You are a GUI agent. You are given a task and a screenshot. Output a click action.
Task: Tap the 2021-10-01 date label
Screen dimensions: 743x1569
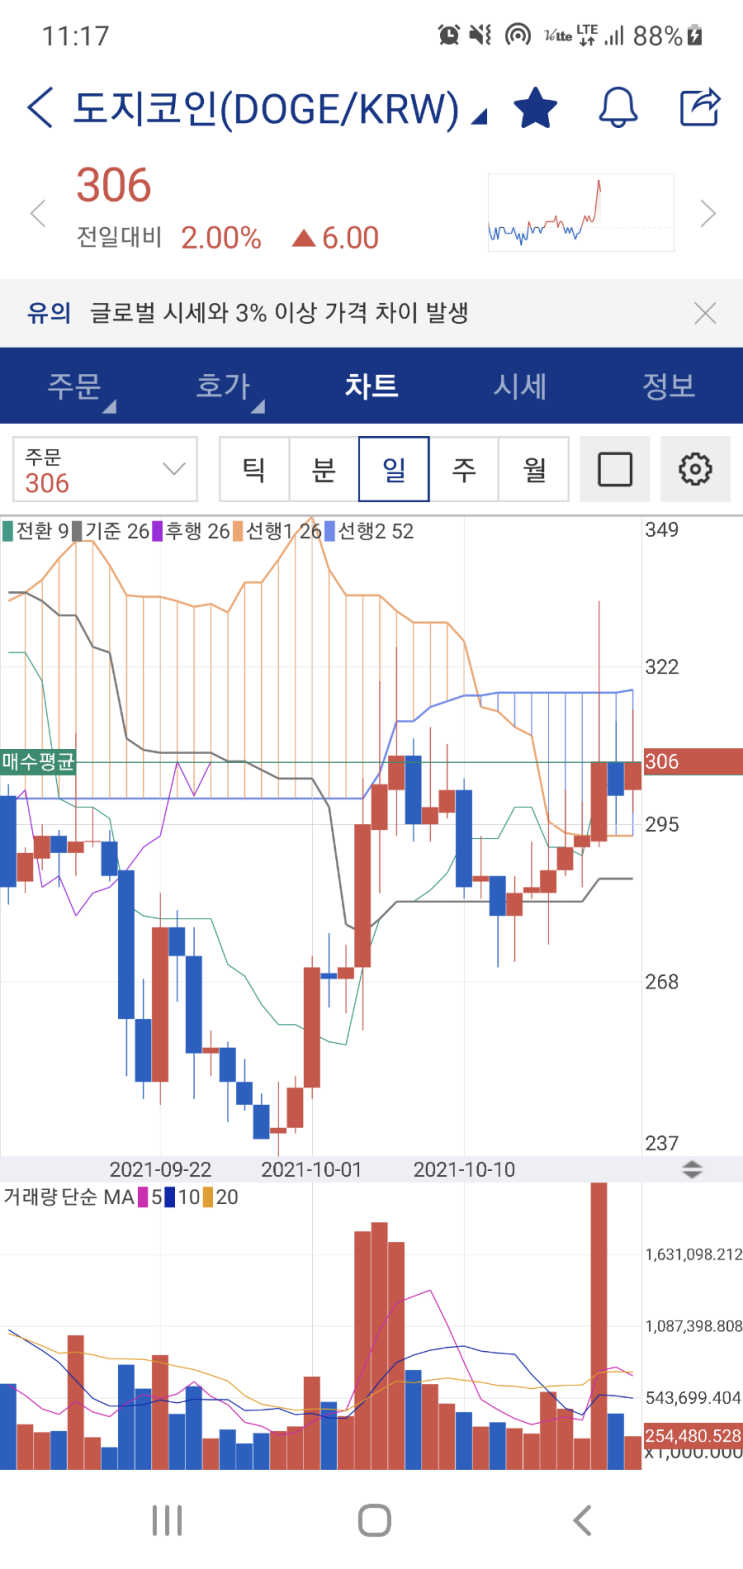coord(311,1169)
